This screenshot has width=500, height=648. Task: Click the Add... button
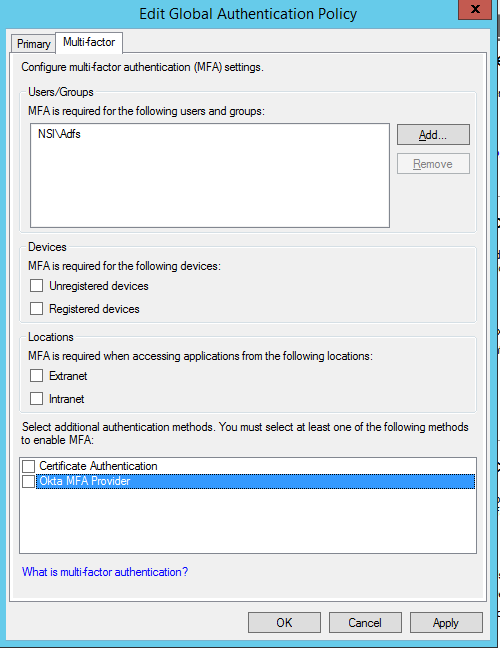(x=433, y=135)
